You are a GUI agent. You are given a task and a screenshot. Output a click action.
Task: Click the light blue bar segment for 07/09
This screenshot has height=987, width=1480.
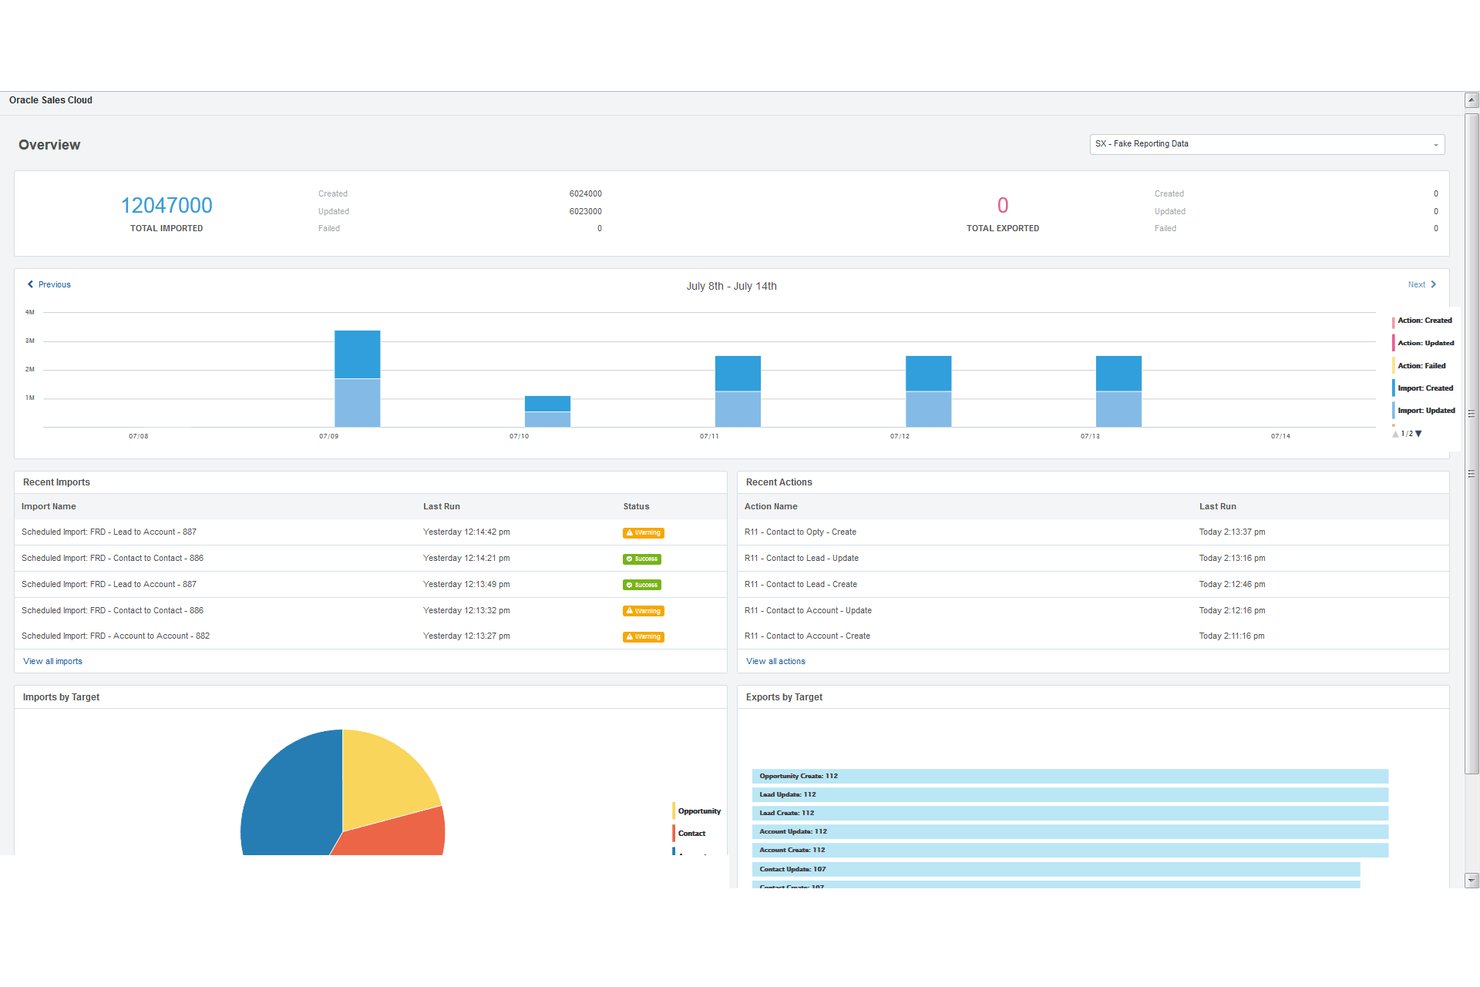[x=357, y=403]
